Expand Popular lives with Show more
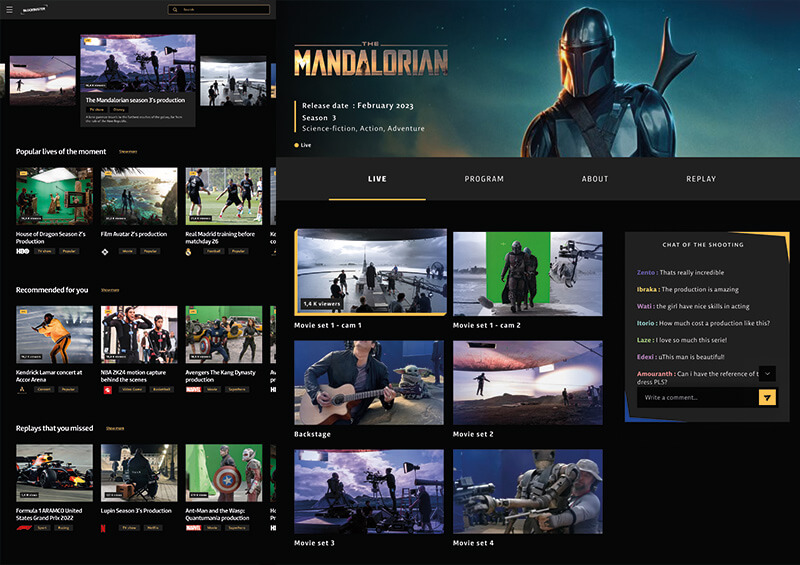 [x=128, y=152]
